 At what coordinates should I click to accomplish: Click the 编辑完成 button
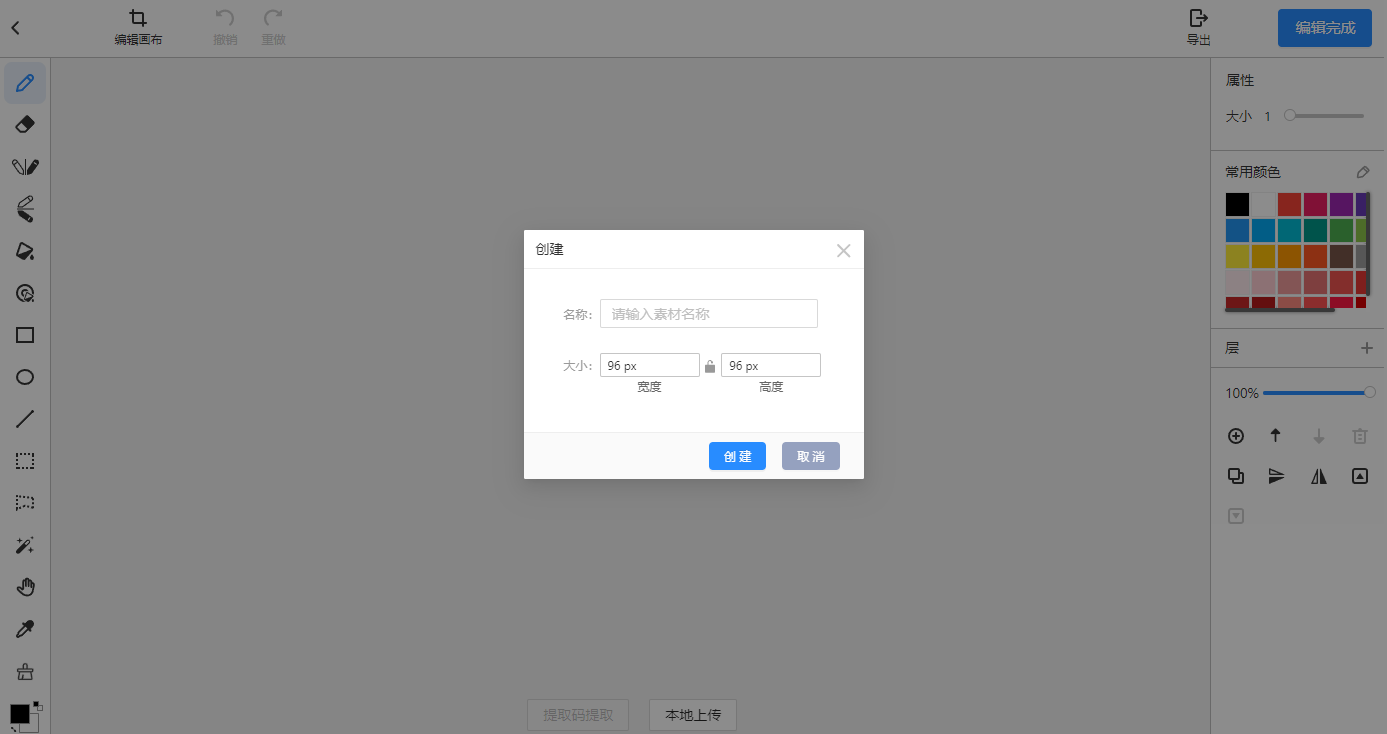[1325, 28]
